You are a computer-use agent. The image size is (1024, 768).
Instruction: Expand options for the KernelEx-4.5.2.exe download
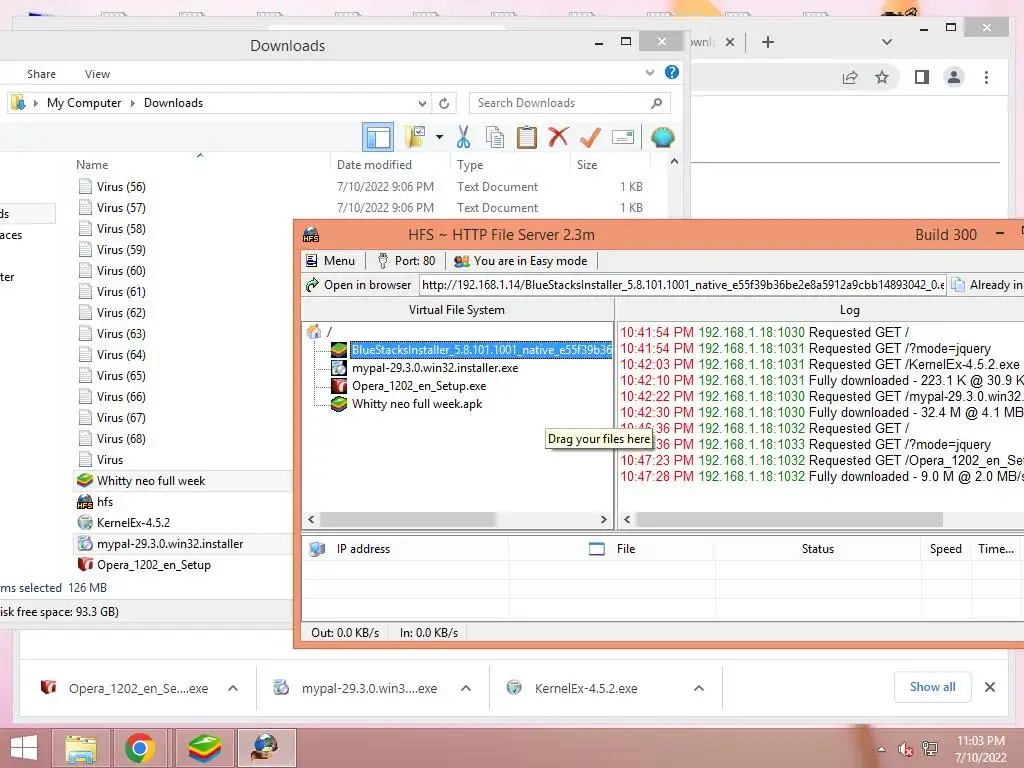pos(699,688)
